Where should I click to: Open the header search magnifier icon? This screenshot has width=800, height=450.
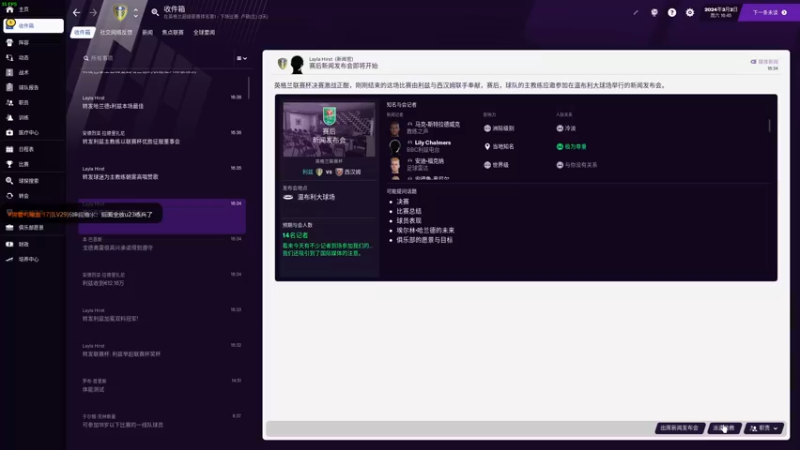(x=155, y=12)
